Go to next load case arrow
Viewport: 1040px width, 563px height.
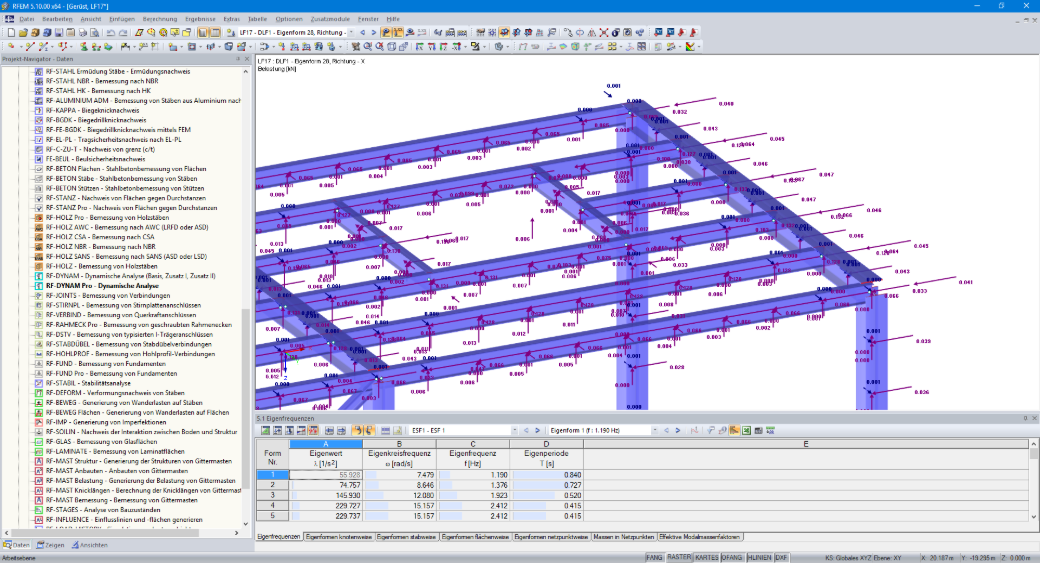pos(373,32)
